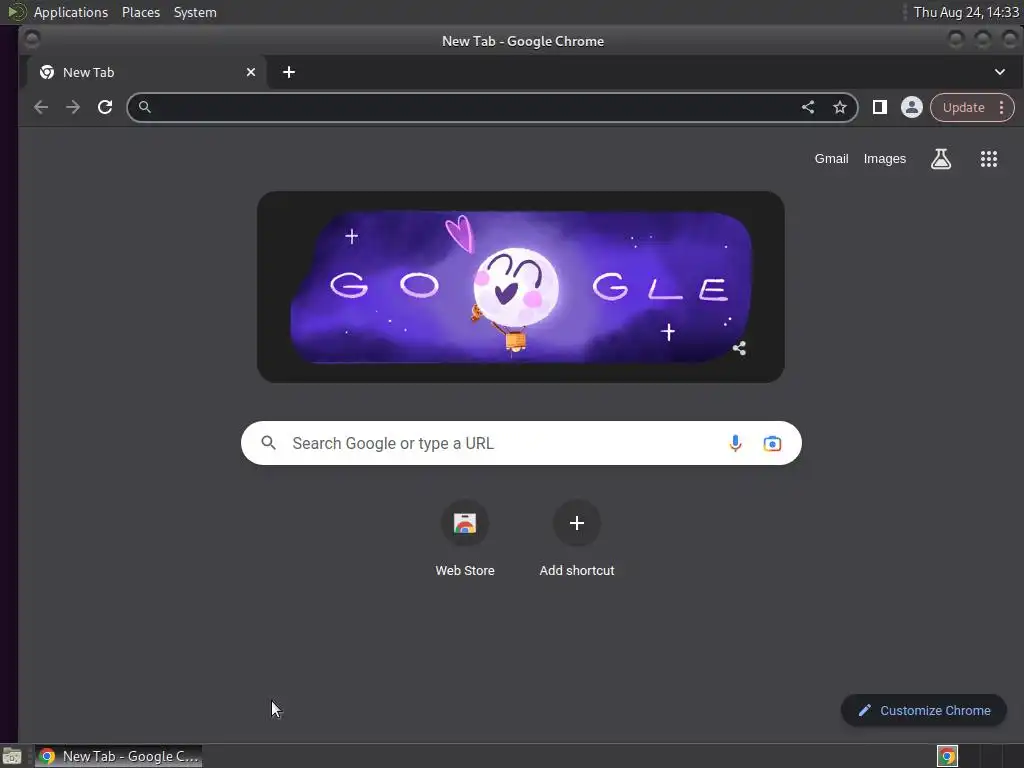Share this page from the address bar
1024x768 pixels.
(808, 107)
